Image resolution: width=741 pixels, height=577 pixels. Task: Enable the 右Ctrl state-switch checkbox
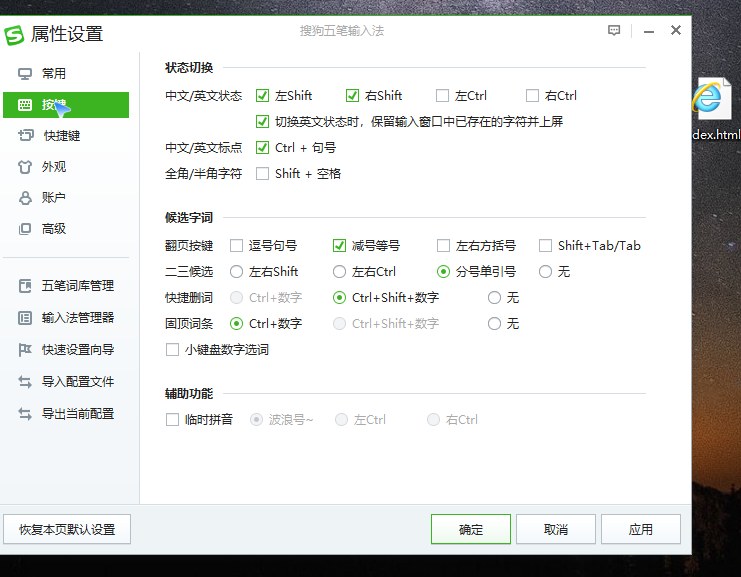[532, 95]
